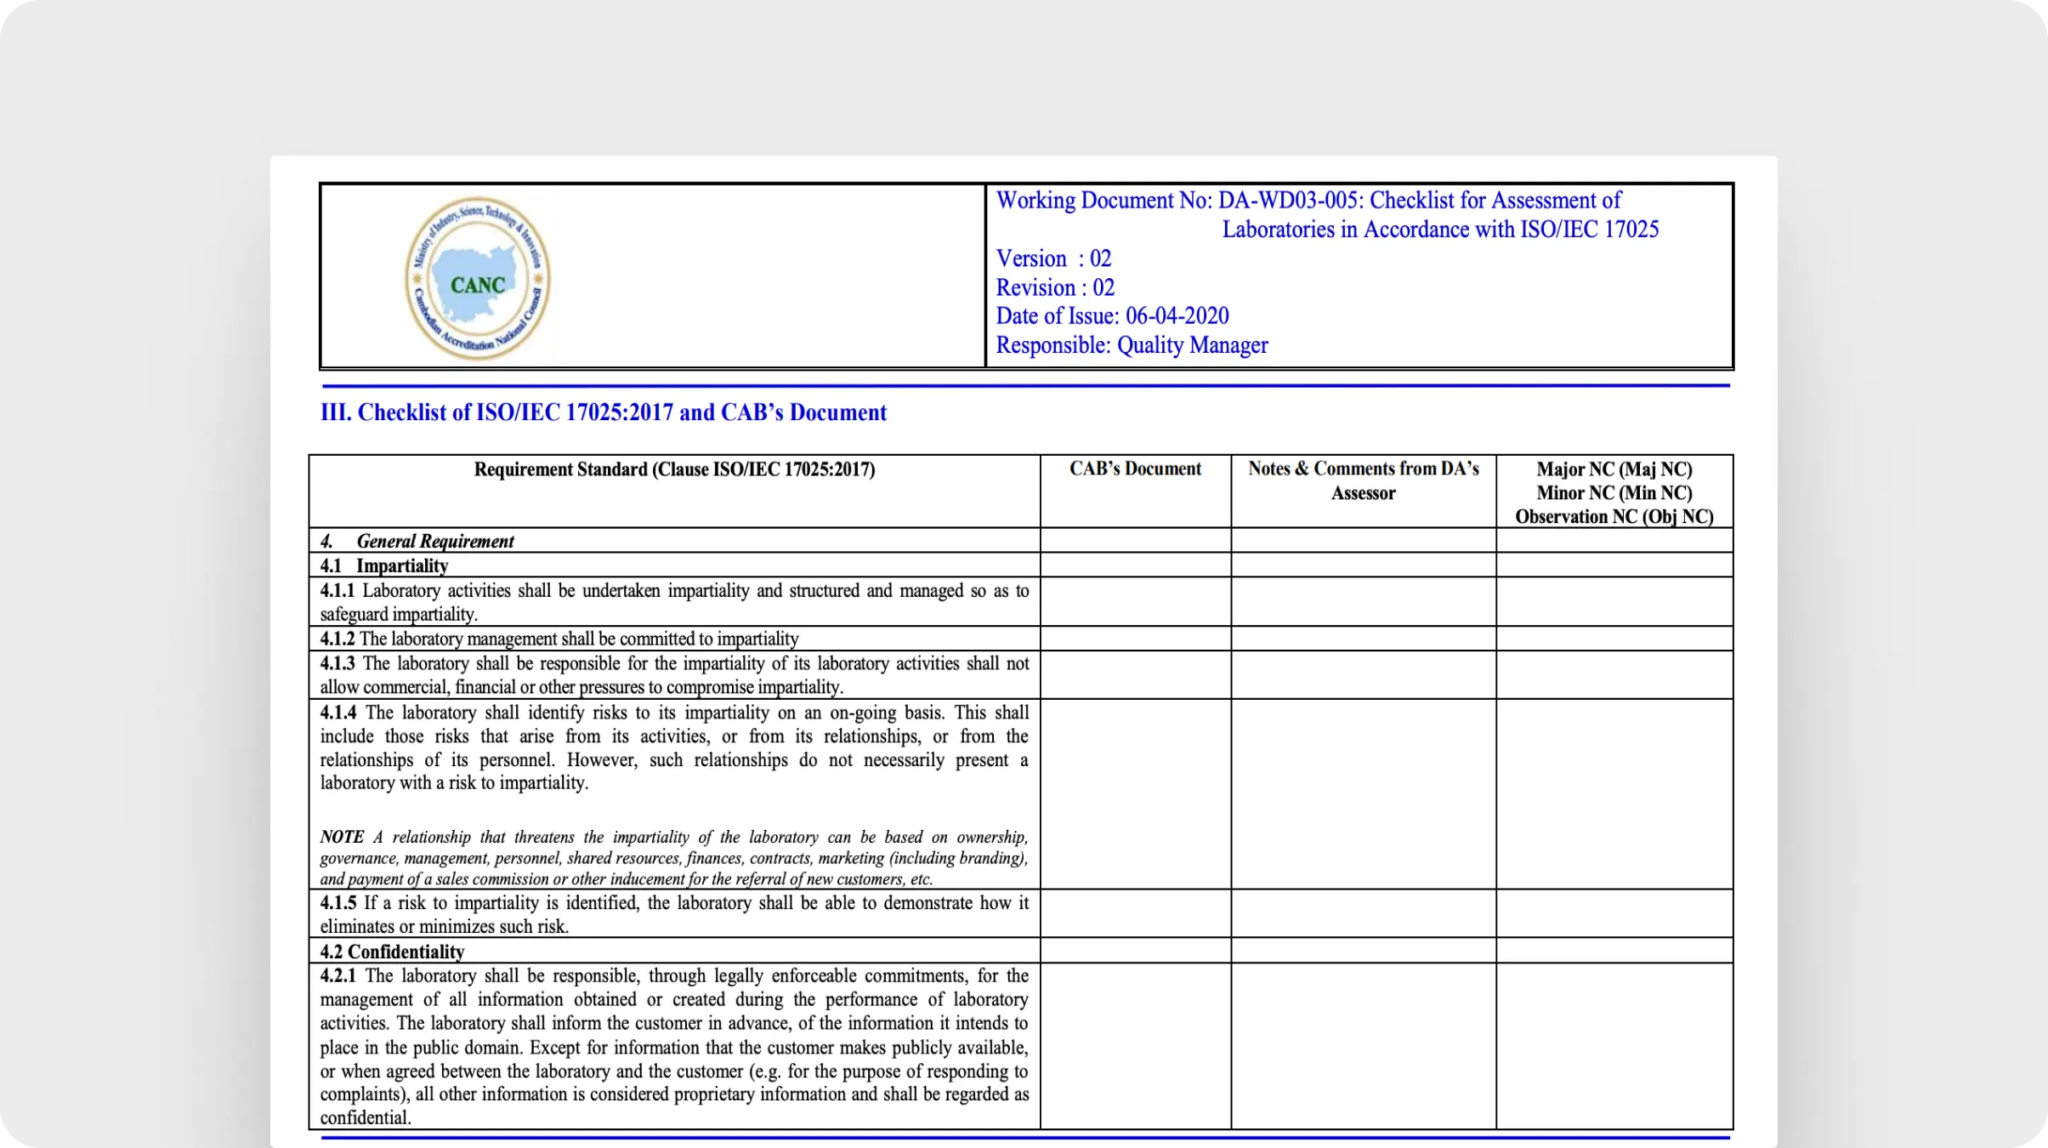Viewport: 2048px width, 1148px height.
Task: Click the '4.1 Impartiality' row
Action: [x=674, y=565]
